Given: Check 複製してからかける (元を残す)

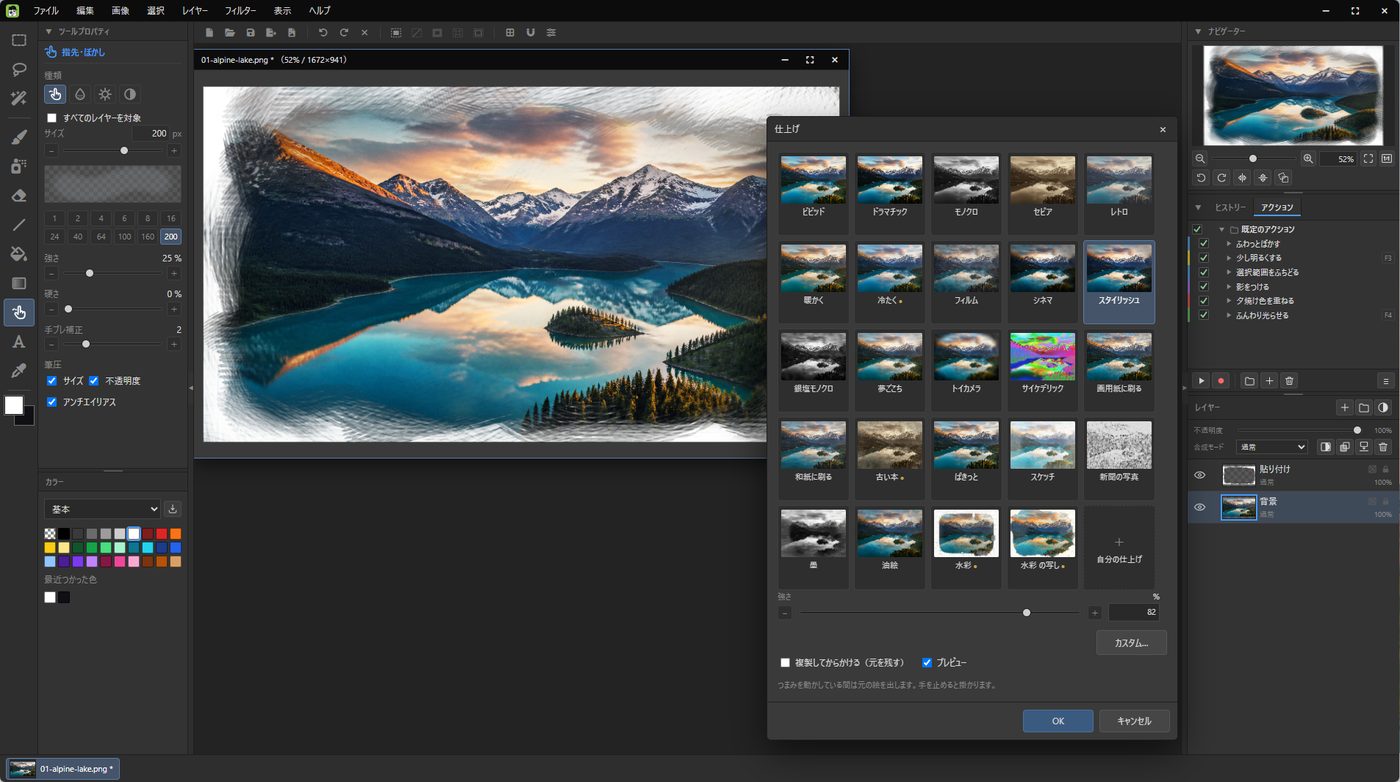Looking at the screenshot, I should pos(786,663).
